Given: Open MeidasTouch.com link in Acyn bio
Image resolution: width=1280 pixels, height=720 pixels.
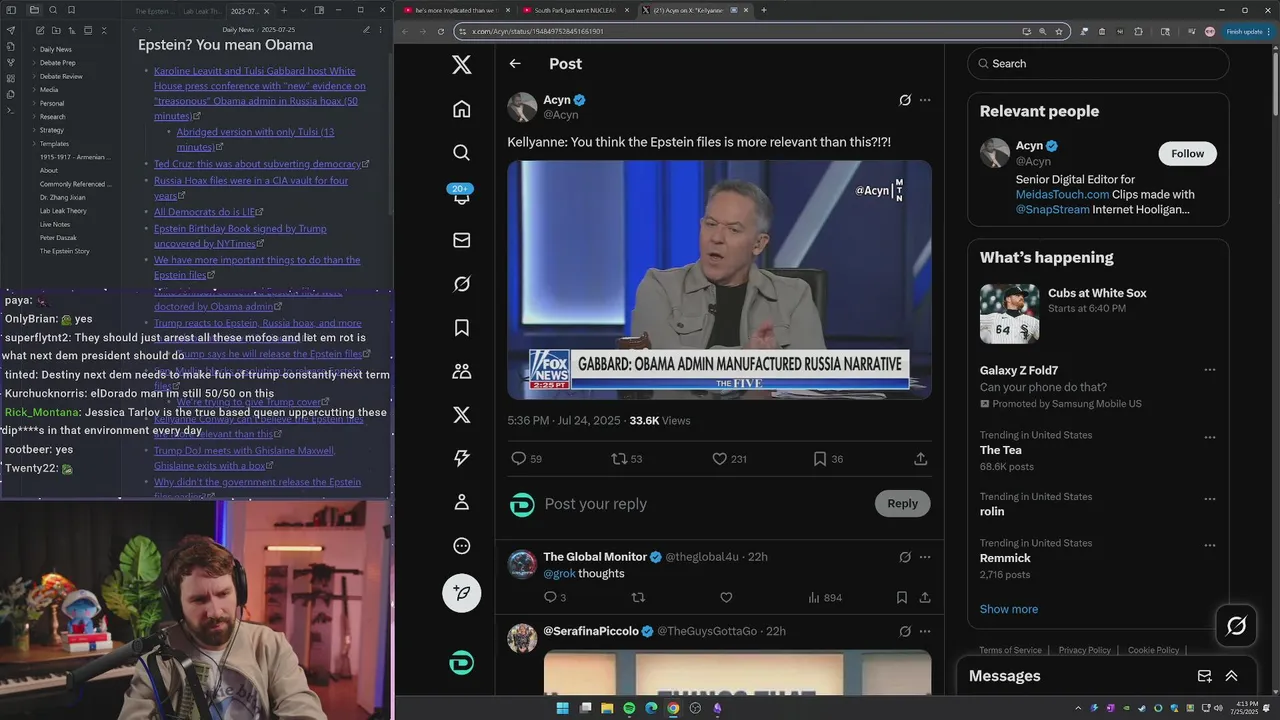Looking at the screenshot, I should click(1062, 194).
